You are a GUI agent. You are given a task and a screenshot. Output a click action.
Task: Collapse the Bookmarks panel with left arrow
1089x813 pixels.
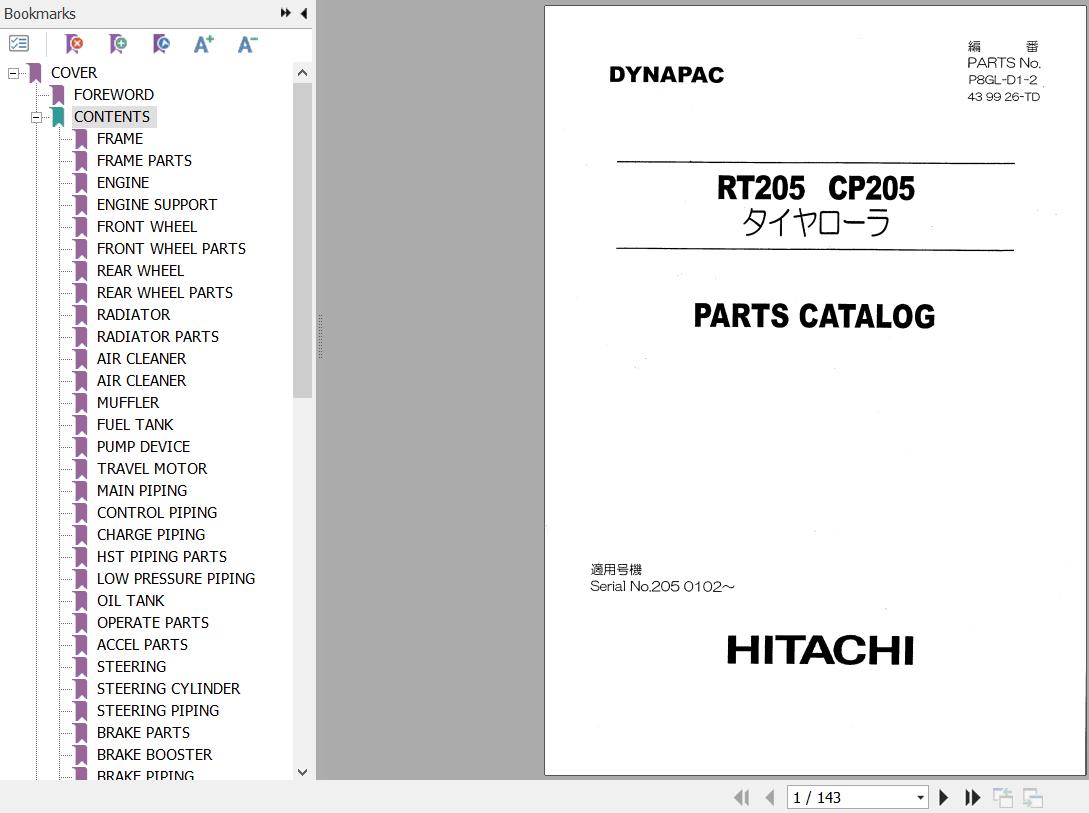pos(303,13)
